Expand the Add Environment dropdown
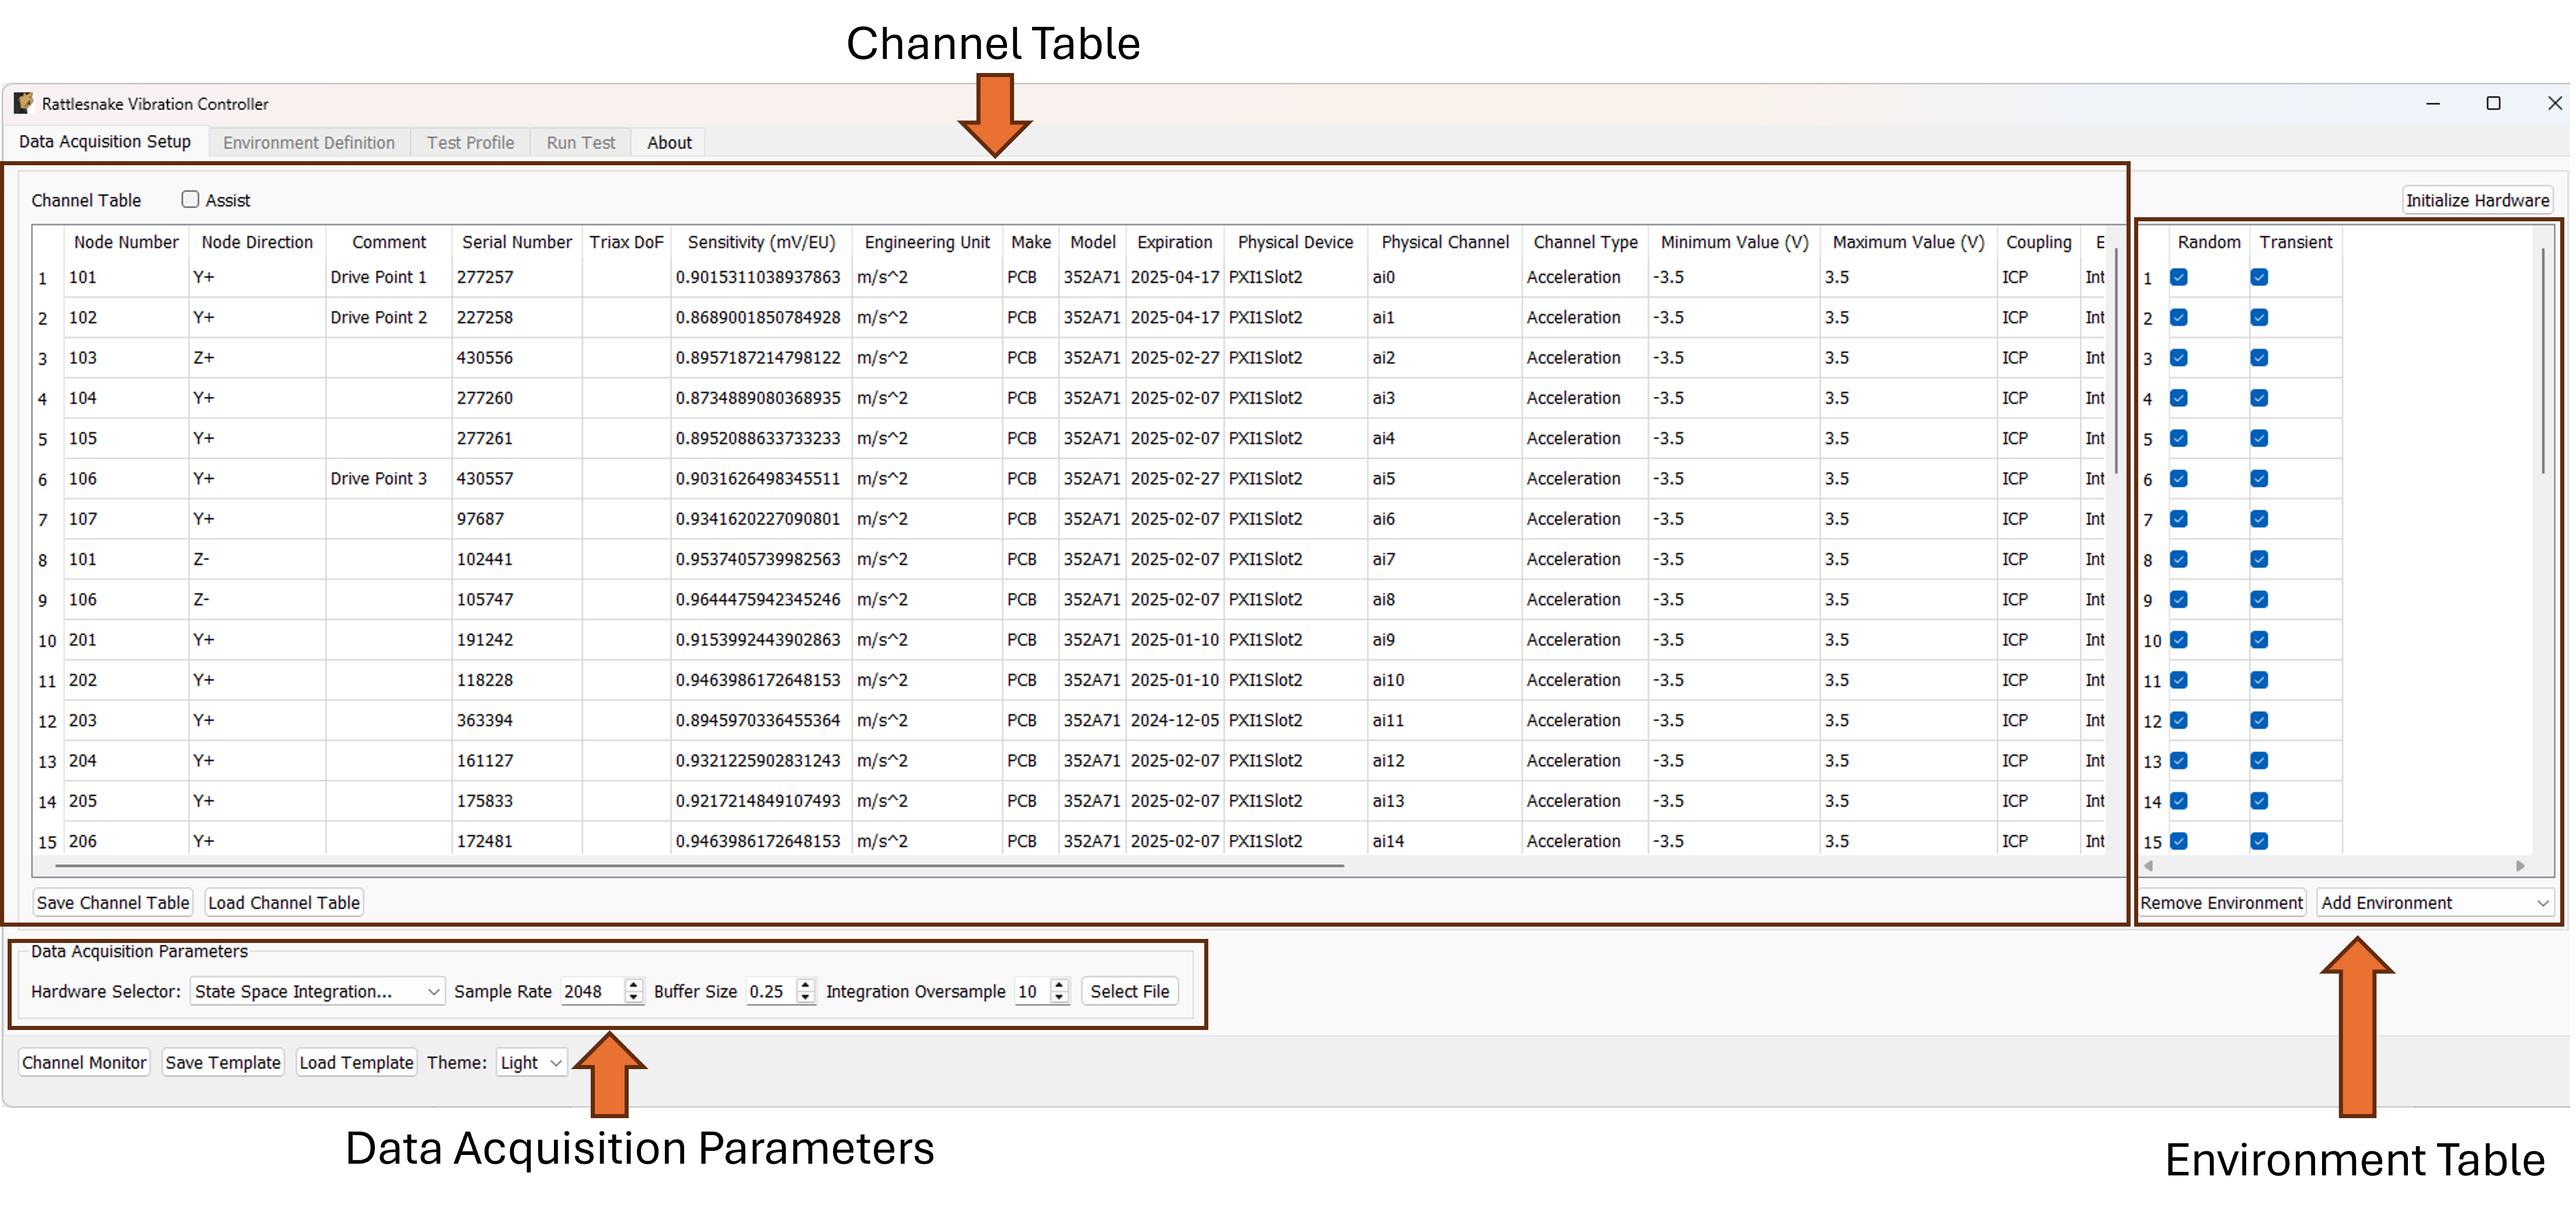2576x1218 pixels. [x=2435, y=903]
